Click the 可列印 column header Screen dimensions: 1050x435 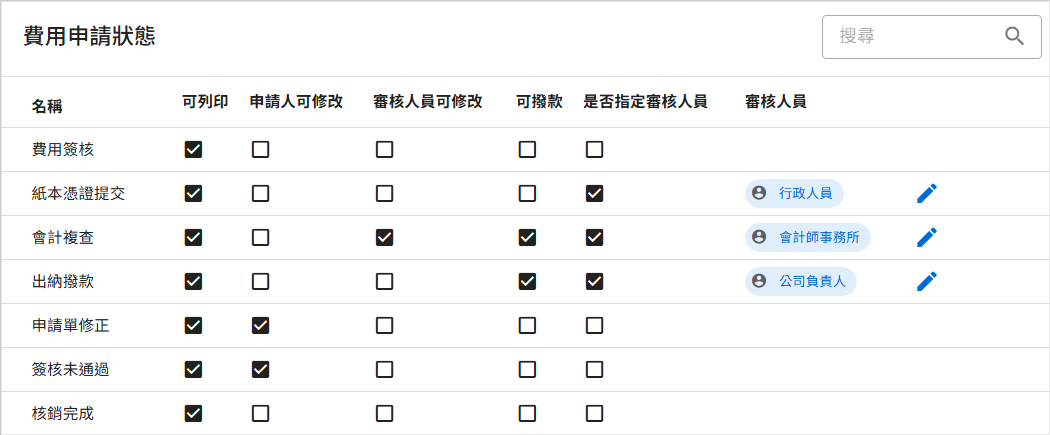[x=205, y=102]
